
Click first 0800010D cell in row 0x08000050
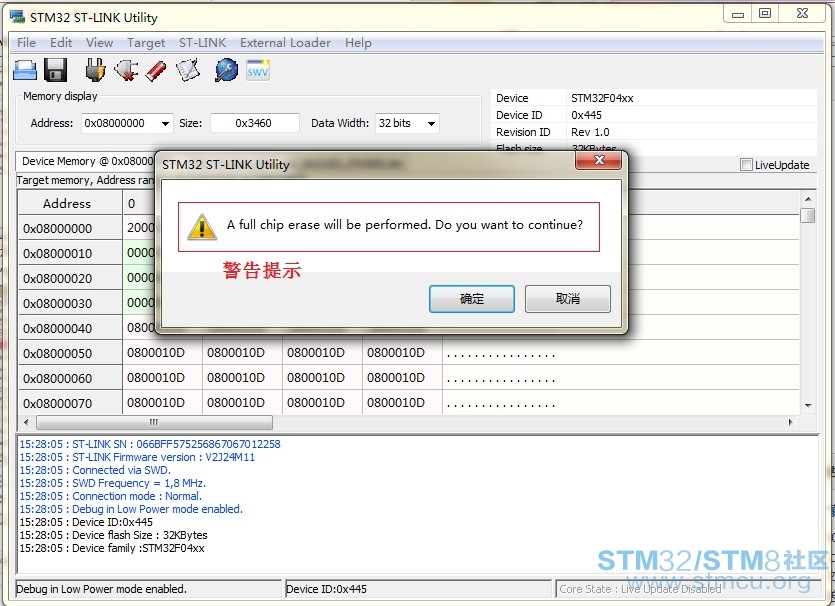162,353
